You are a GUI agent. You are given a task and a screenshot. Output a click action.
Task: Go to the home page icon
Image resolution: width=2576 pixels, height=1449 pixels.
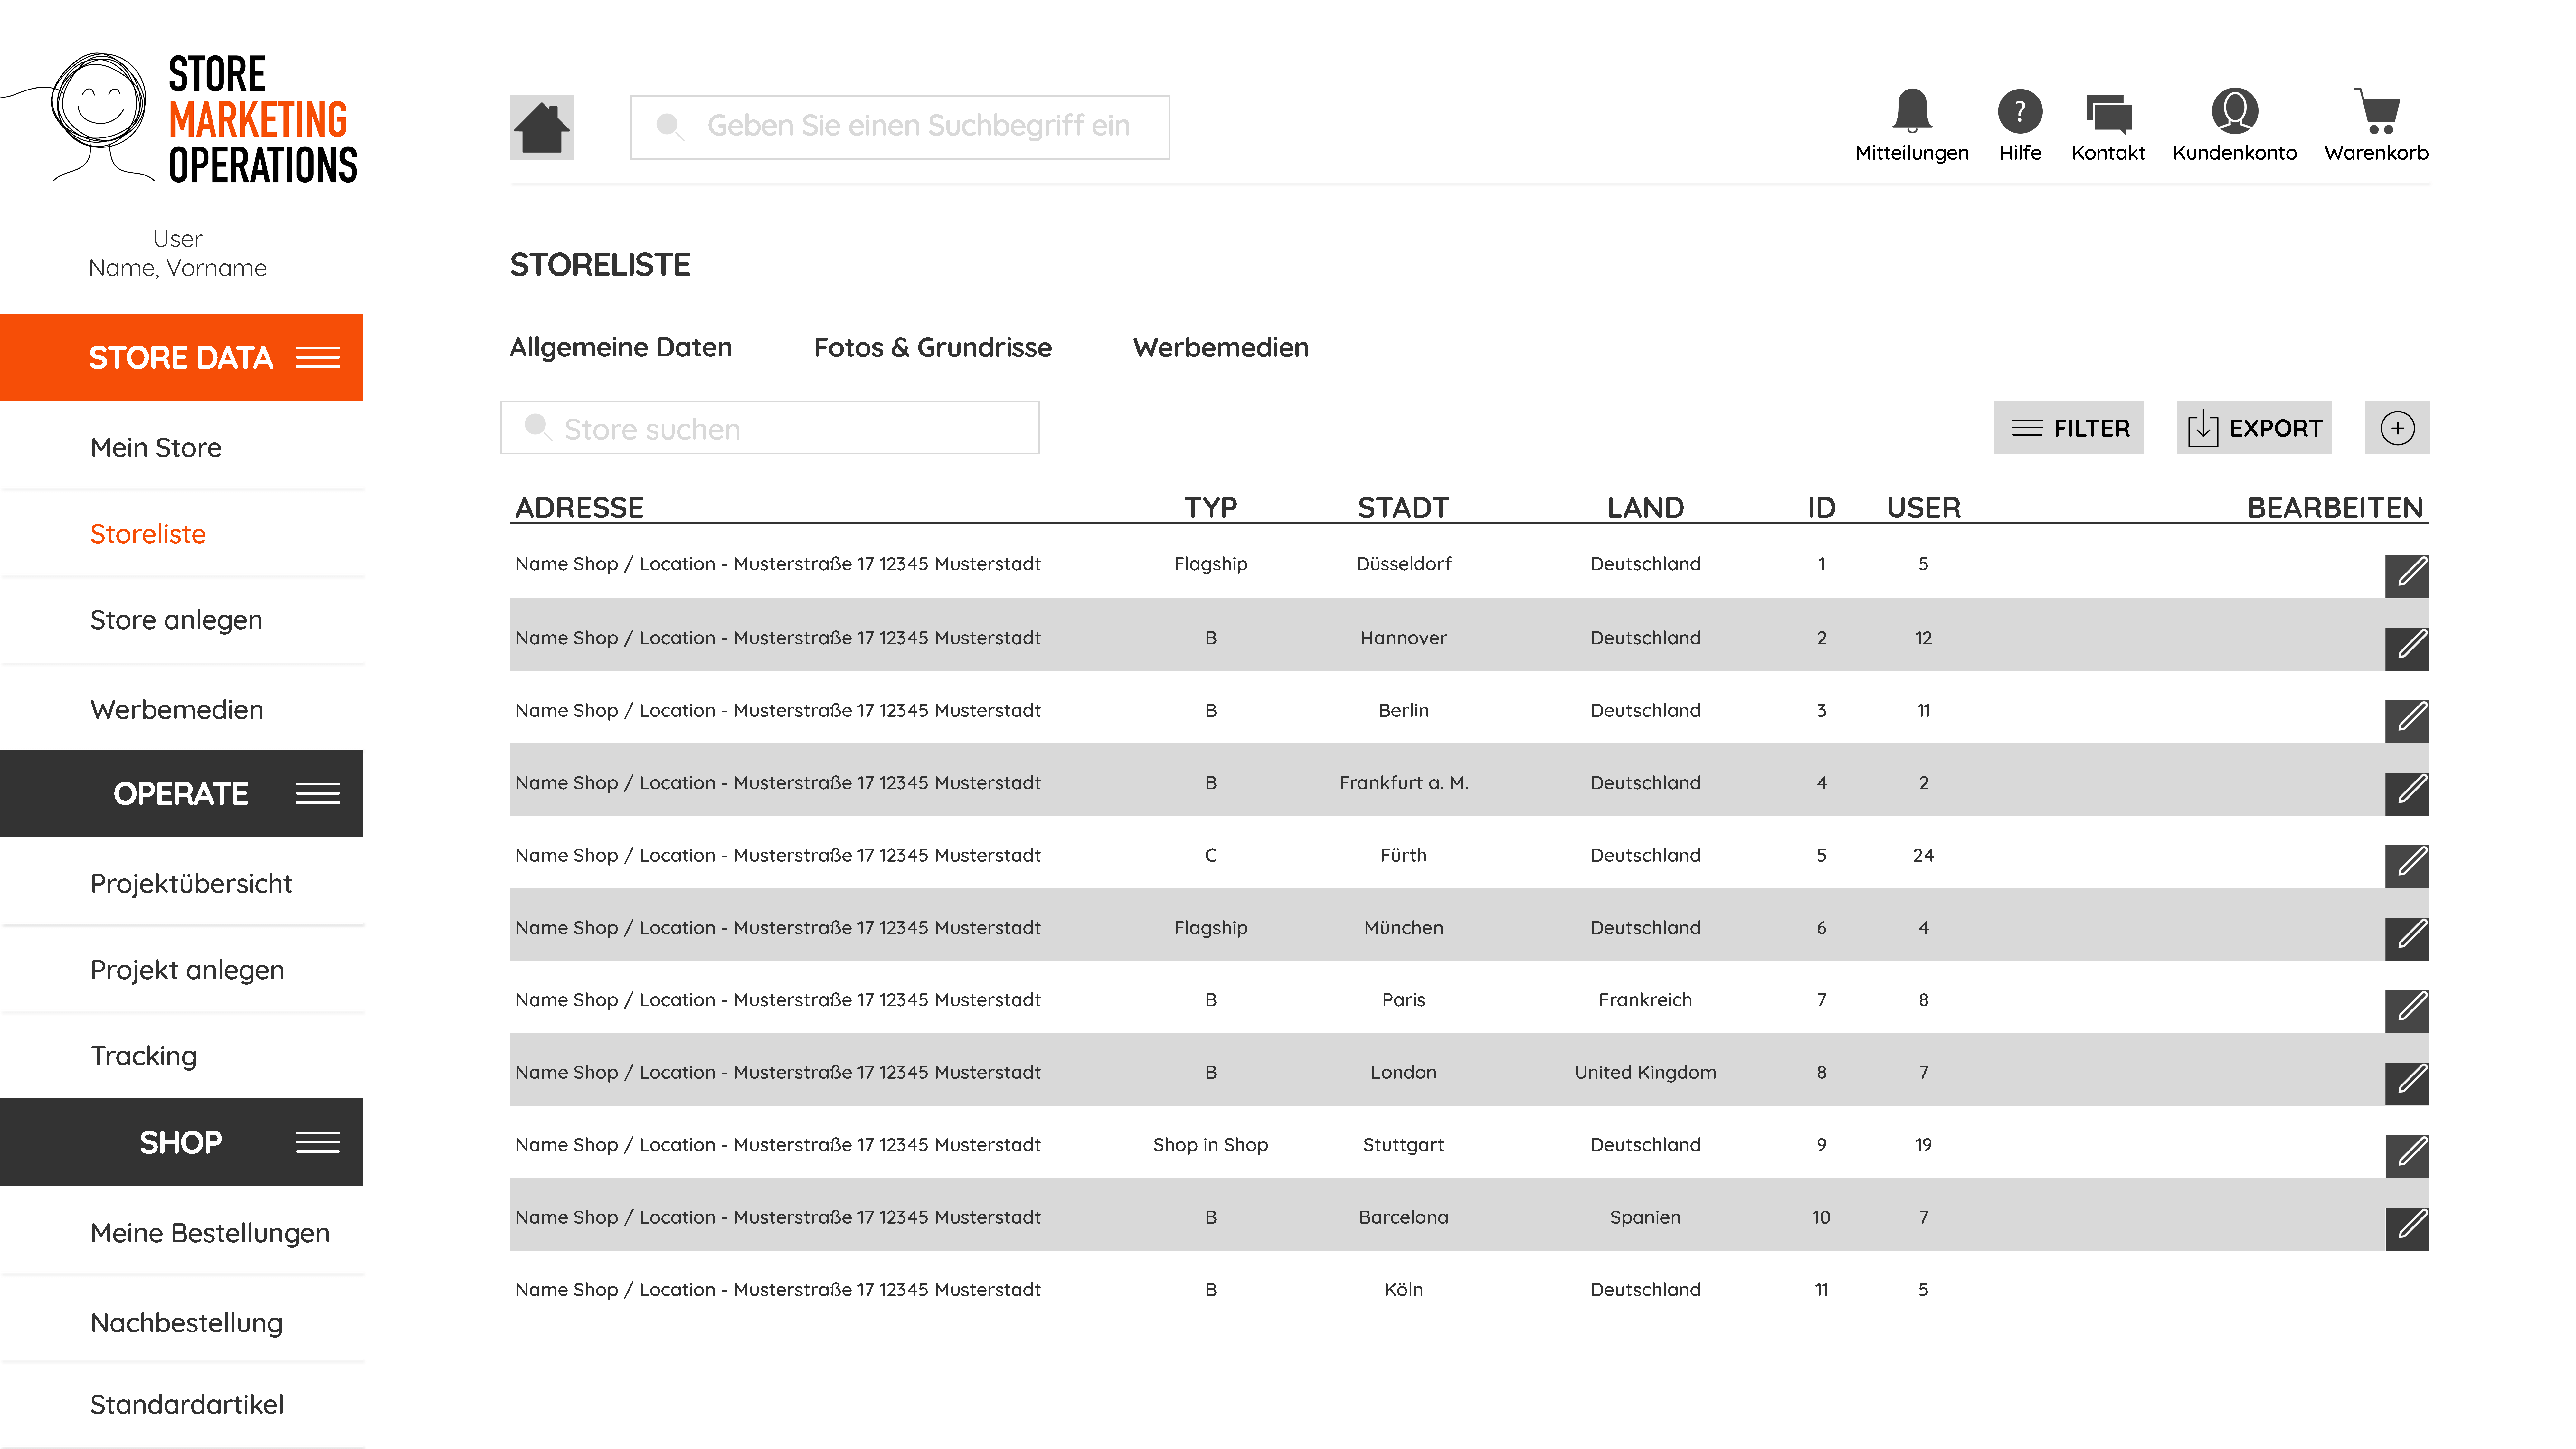coord(542,127)
